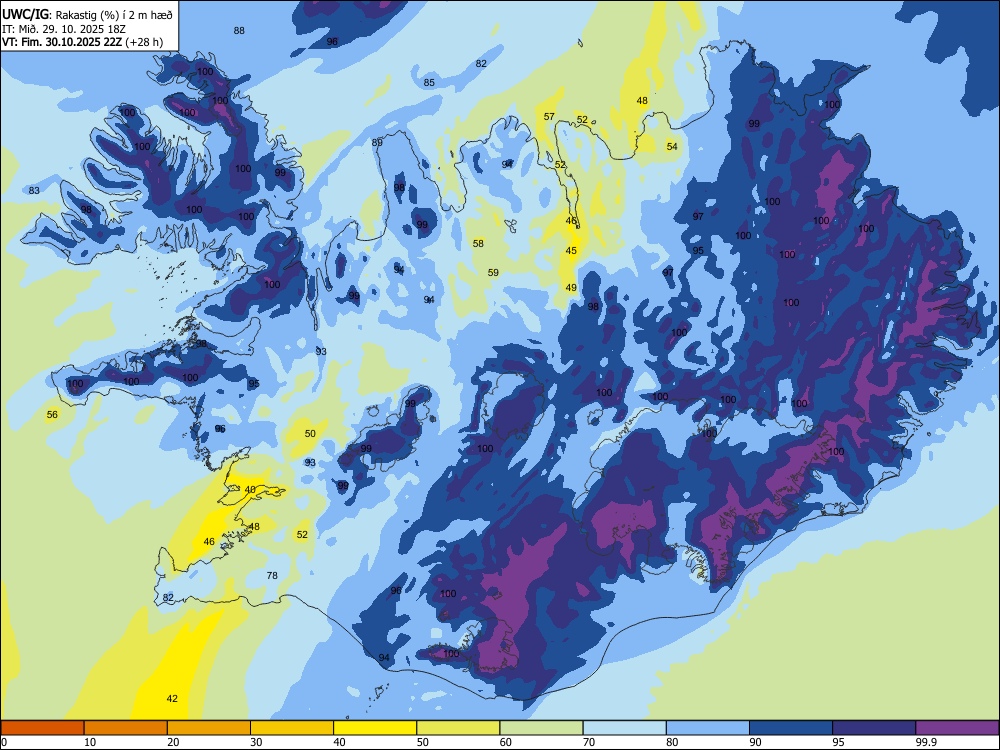The width and height of the screenshot is (1000, 750).
Task: Select the bright yellow 40–50 legend swatch
Action: point(375,728)
